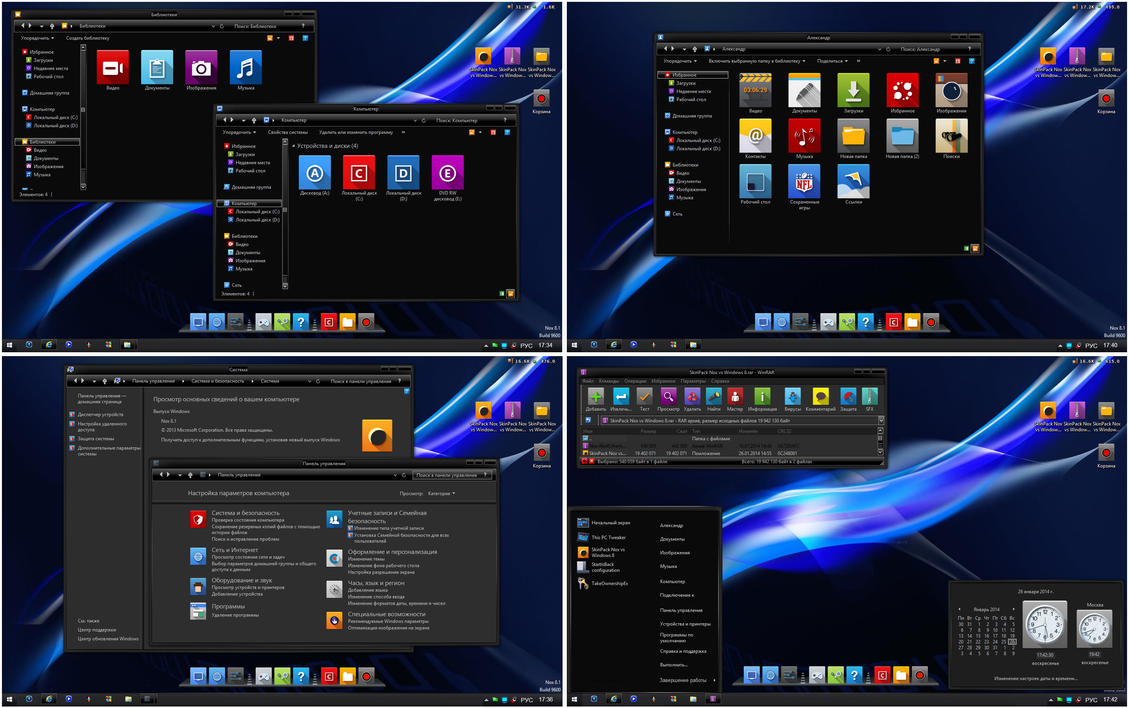Click Изменение настроек даты и времени link

[1034, 678]
